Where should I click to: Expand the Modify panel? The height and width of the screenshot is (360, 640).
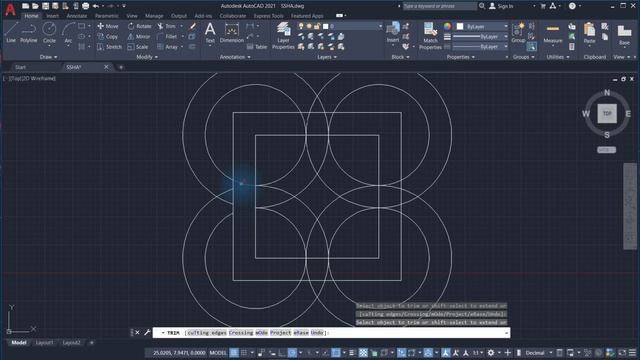click(147, 57)
